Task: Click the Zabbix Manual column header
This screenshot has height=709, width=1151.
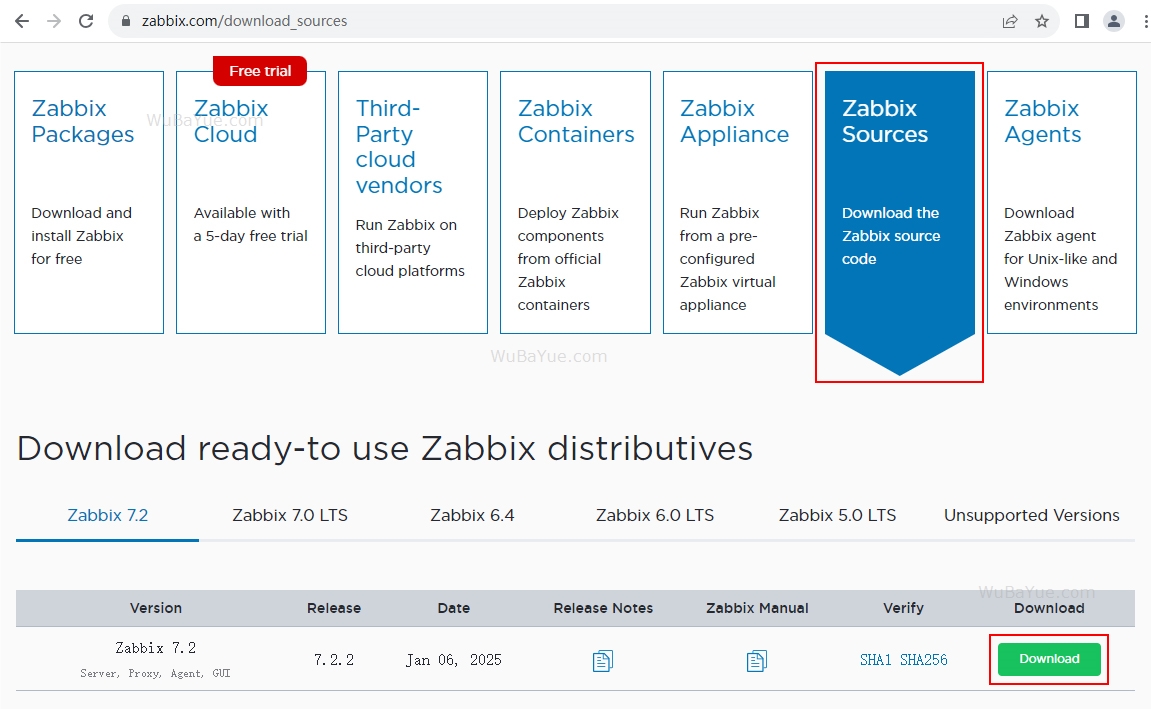Action: [x=757, y=608]
